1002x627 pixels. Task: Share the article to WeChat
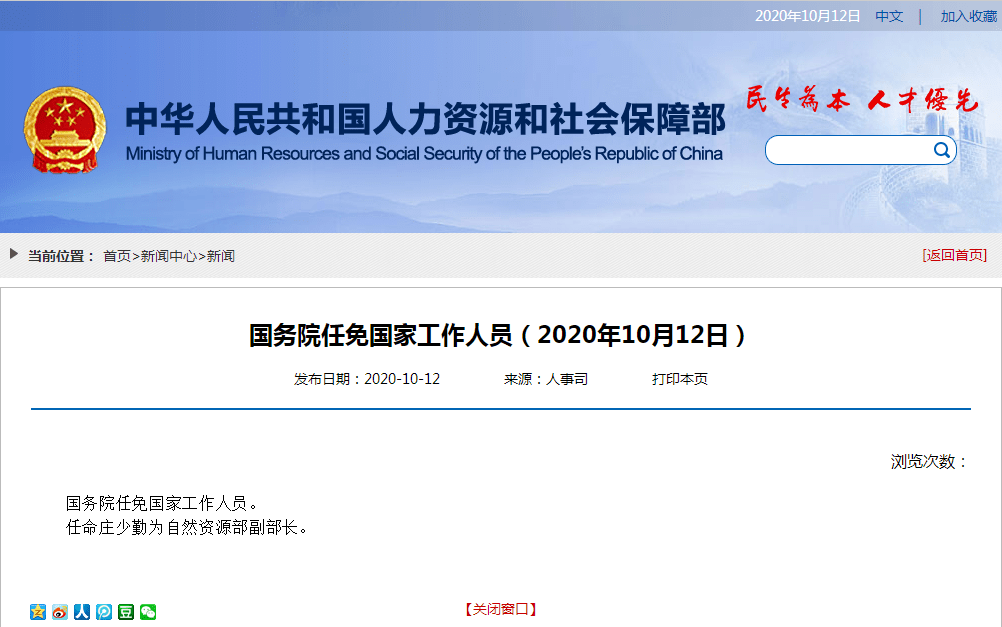148,612
